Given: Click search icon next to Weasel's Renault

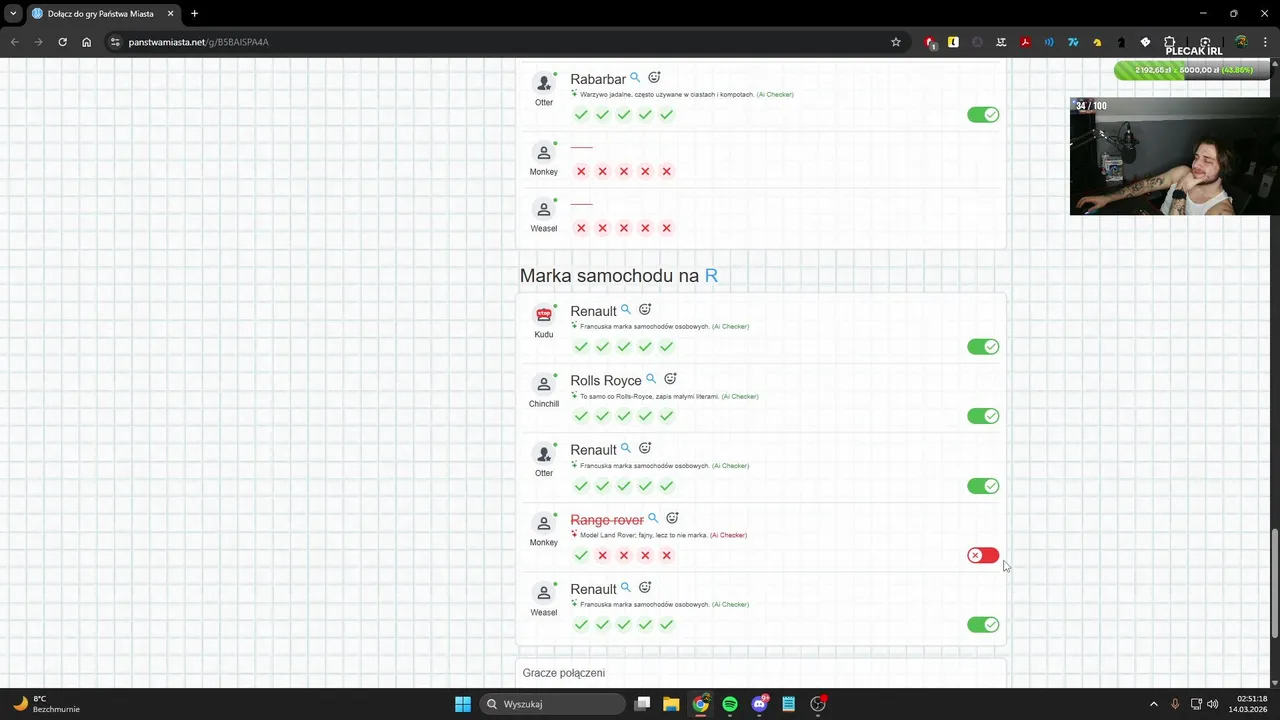Looking at the screenshot, I should (626, 587).
